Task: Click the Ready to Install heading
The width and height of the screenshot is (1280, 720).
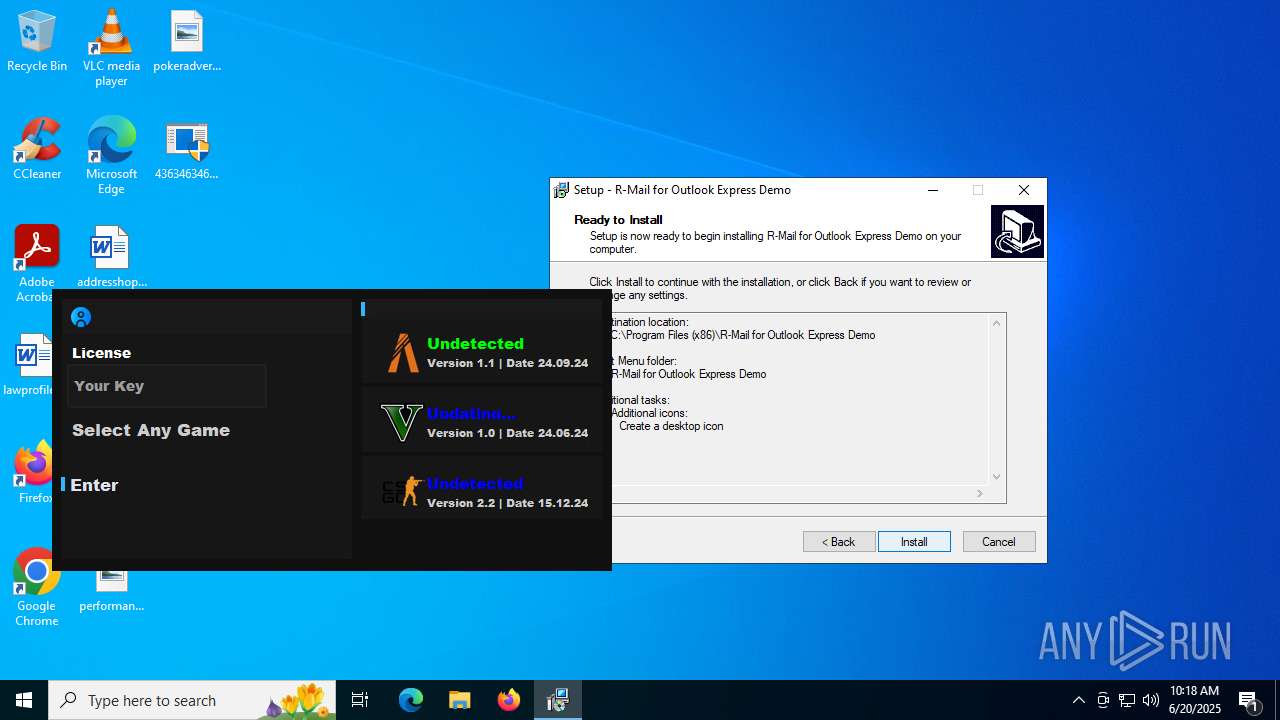Action: pos(618,220)
